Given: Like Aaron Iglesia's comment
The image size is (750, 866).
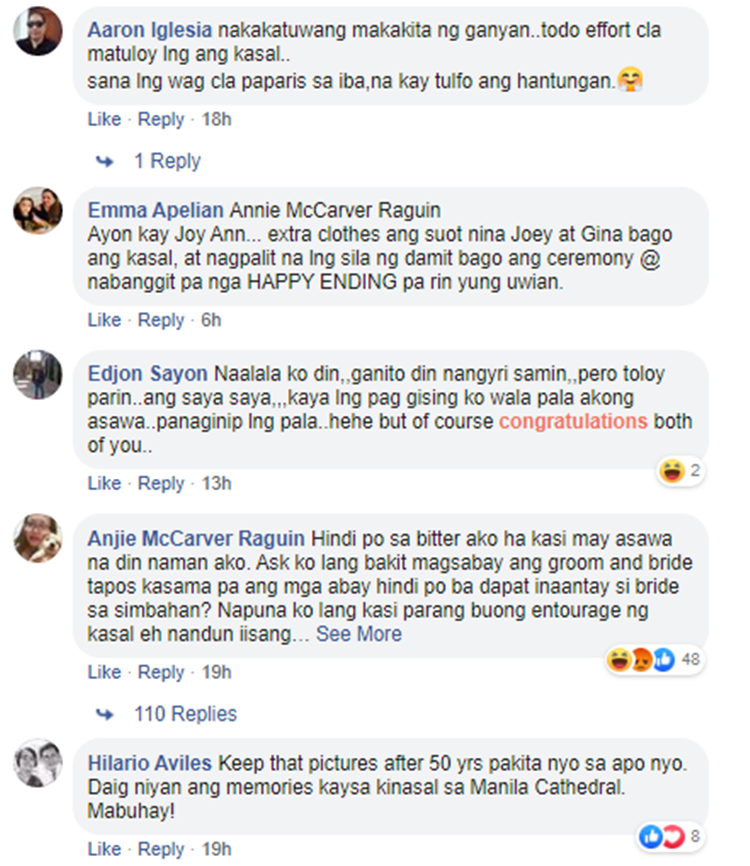Looking at the screenshot, I should 104,119.
